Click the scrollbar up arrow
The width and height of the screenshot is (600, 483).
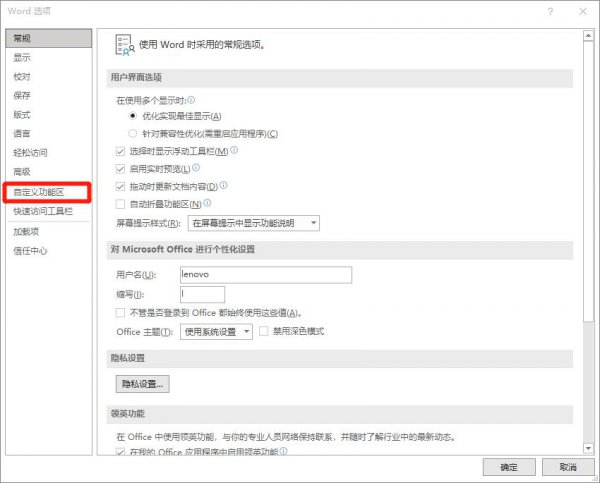click(588, 36)
